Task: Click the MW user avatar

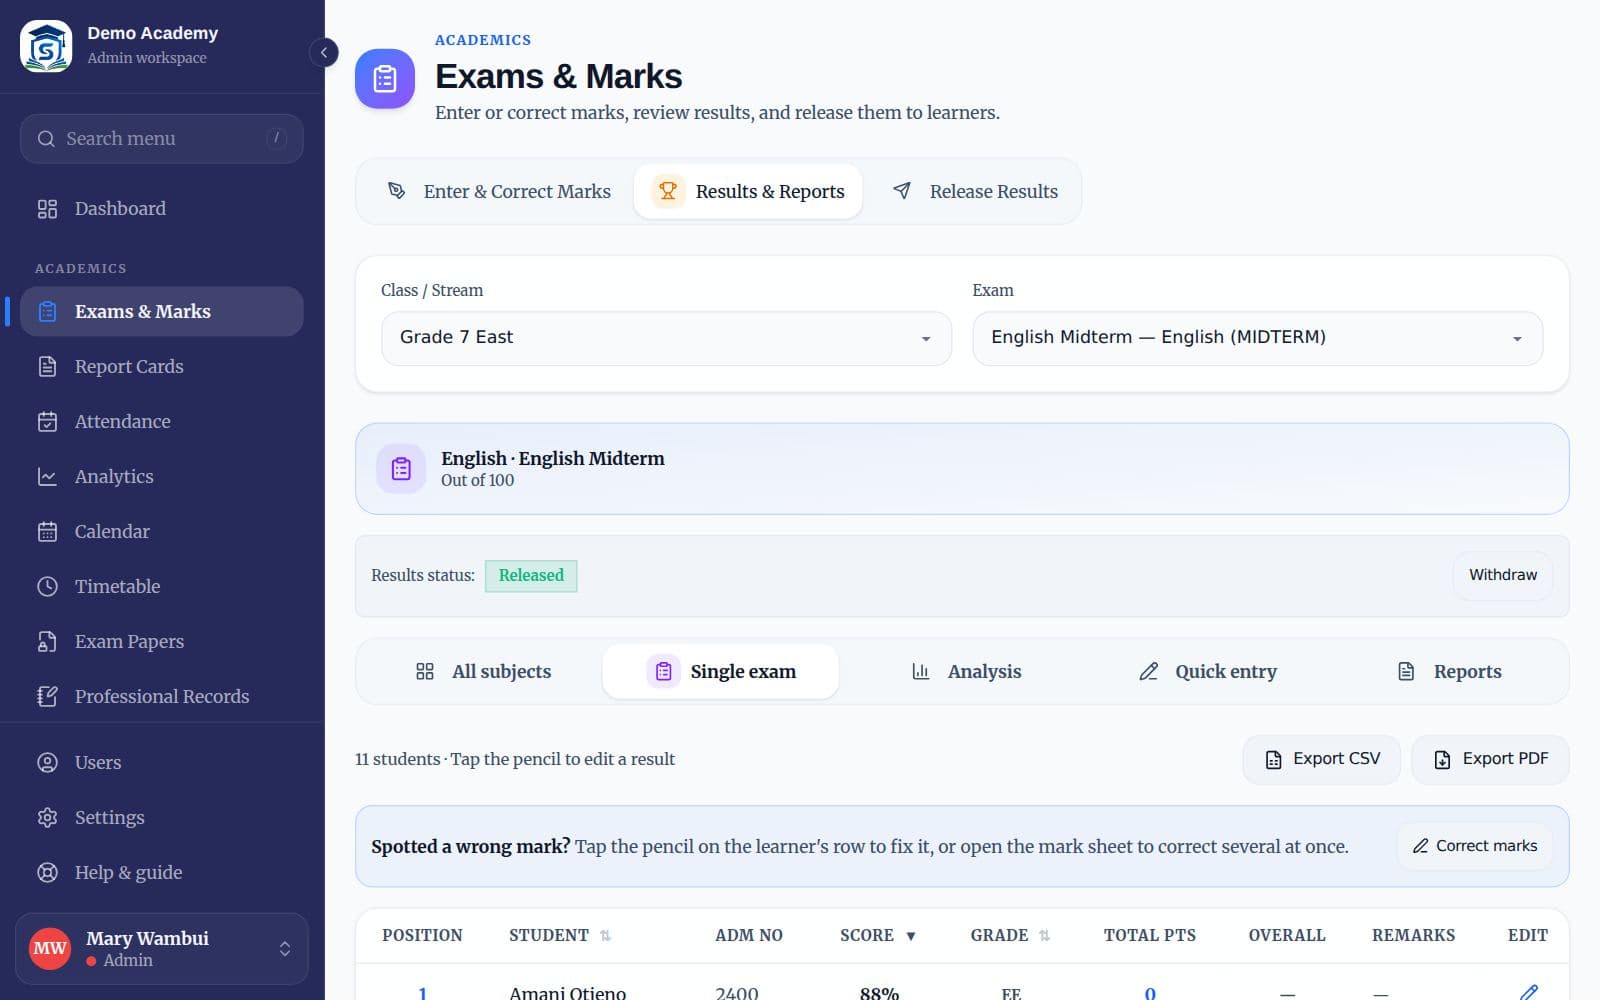Action: [x=50, y=949]
